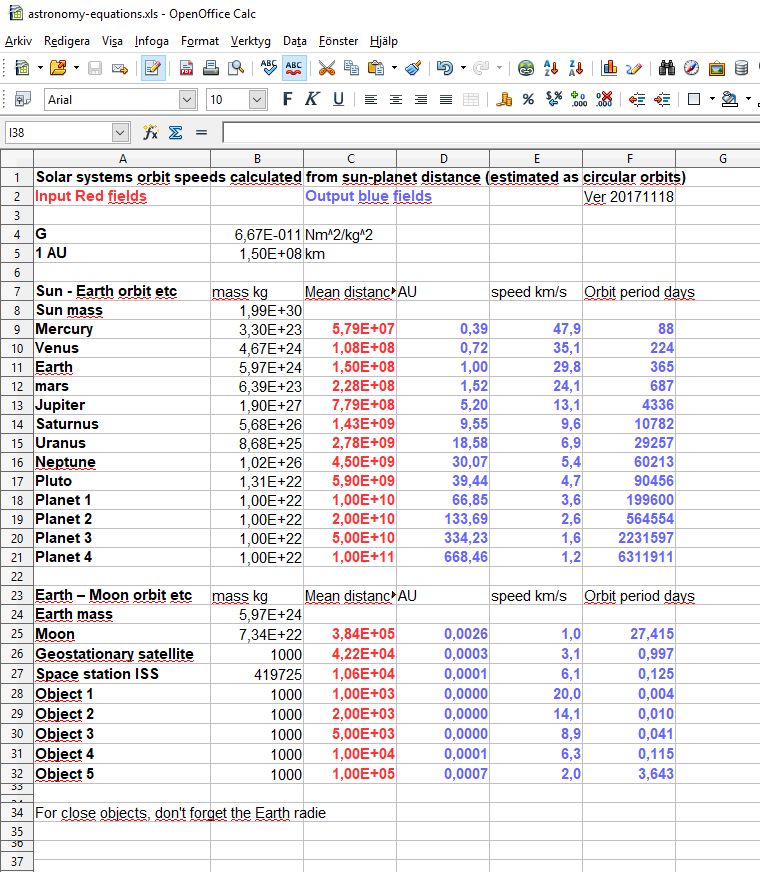Viewport: 760px width, 872px height.
Task: Open the Arial font name dropdown
Action: pos(187,100)
